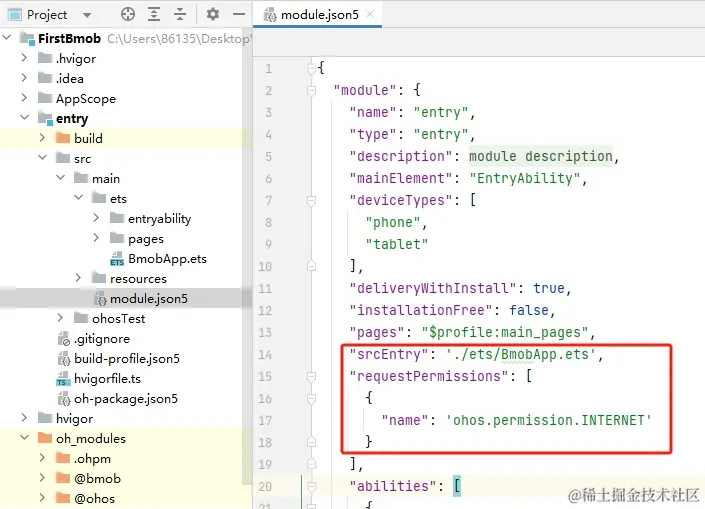The height and width of the screenshot is (509, 705).
Task: Collapse the oh_modules folder
Action: coord(25,438)
